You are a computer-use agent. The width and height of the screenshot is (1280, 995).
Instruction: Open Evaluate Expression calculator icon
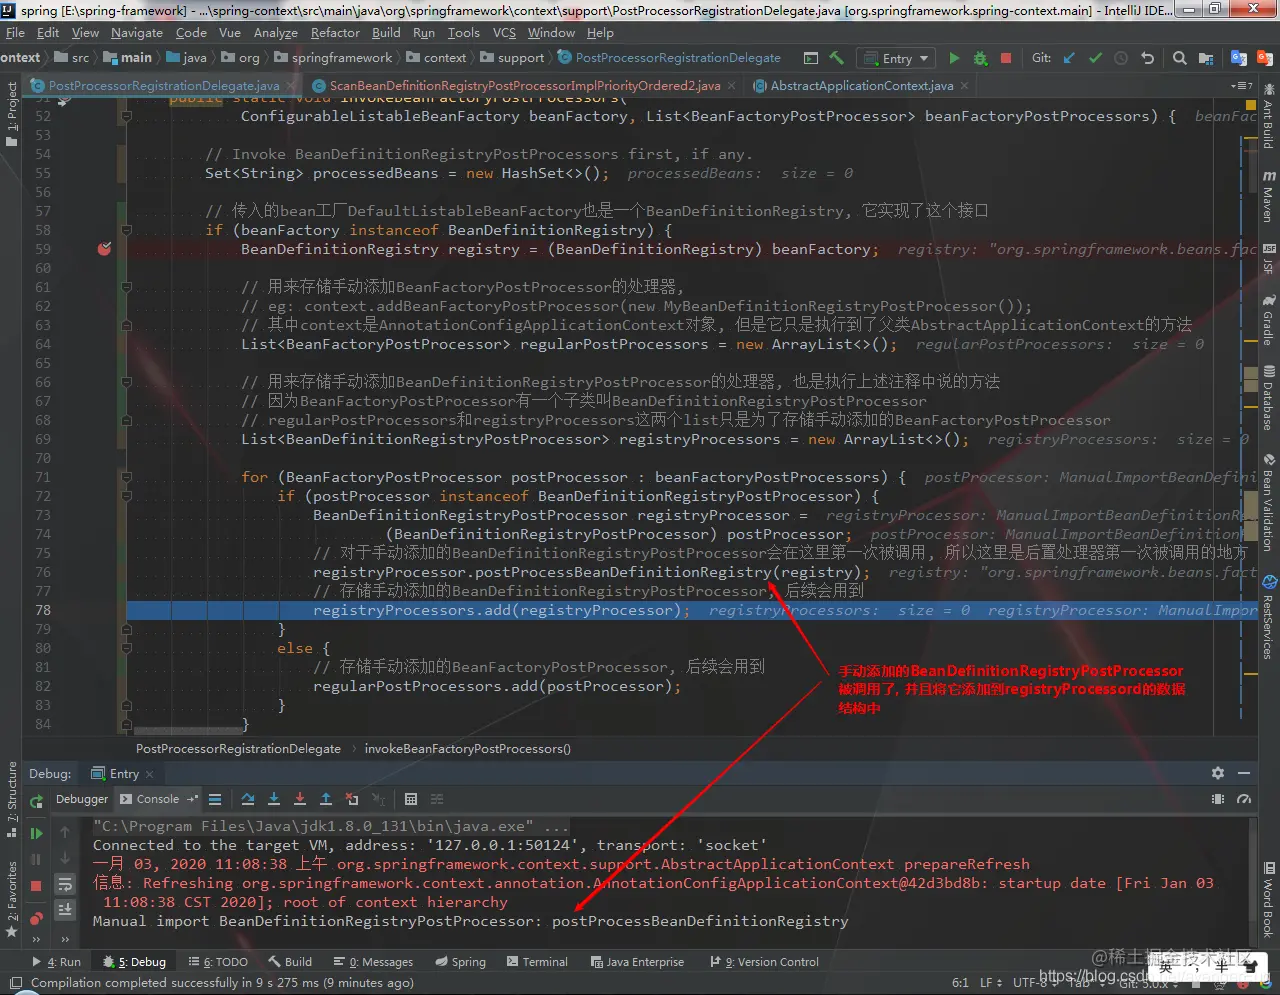coord(411,799)
